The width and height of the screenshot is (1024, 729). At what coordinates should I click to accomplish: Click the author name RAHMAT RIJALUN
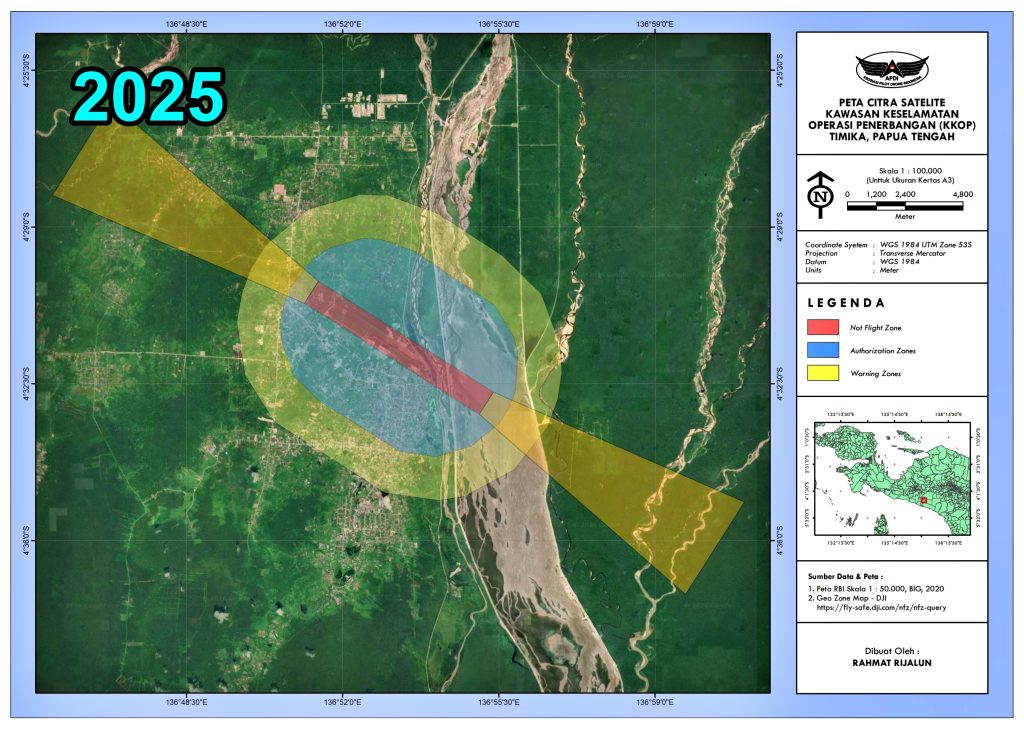tap(892, 662)
